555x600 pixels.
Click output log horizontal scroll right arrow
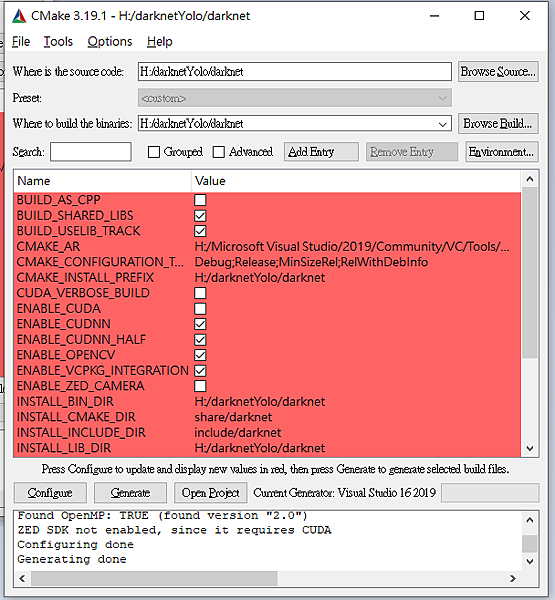click(513, 579)
